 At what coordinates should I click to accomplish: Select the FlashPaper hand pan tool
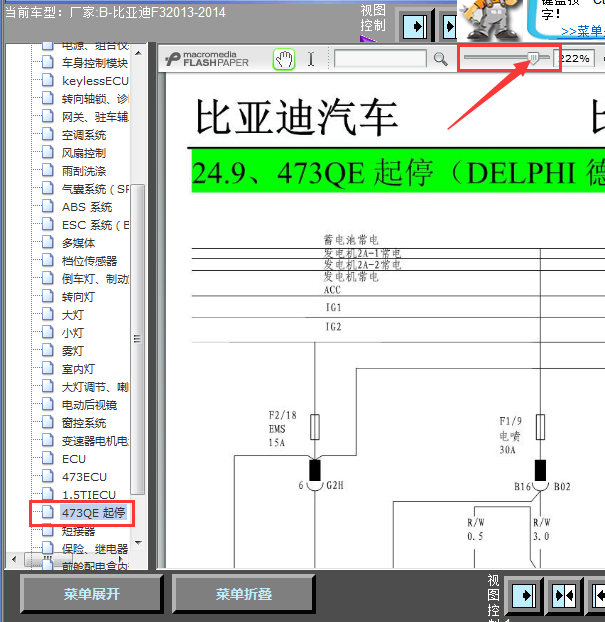tap(284, 60)
